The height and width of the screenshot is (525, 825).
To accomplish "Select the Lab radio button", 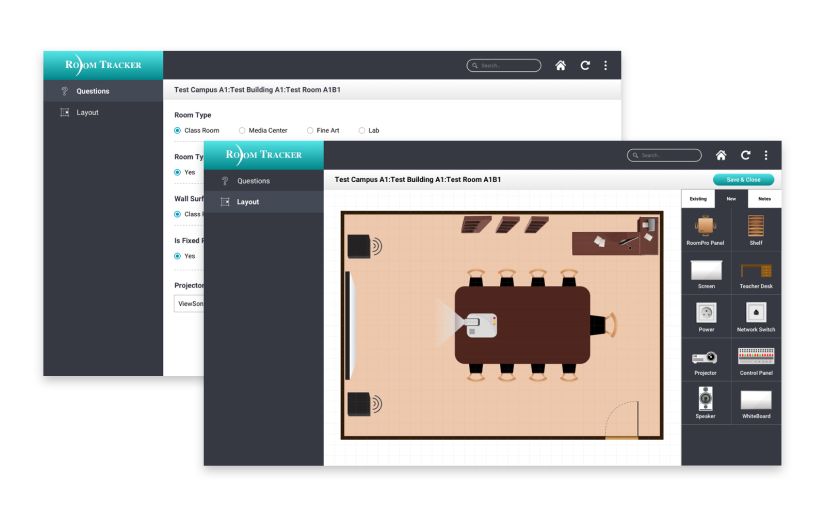I will 361,130.
